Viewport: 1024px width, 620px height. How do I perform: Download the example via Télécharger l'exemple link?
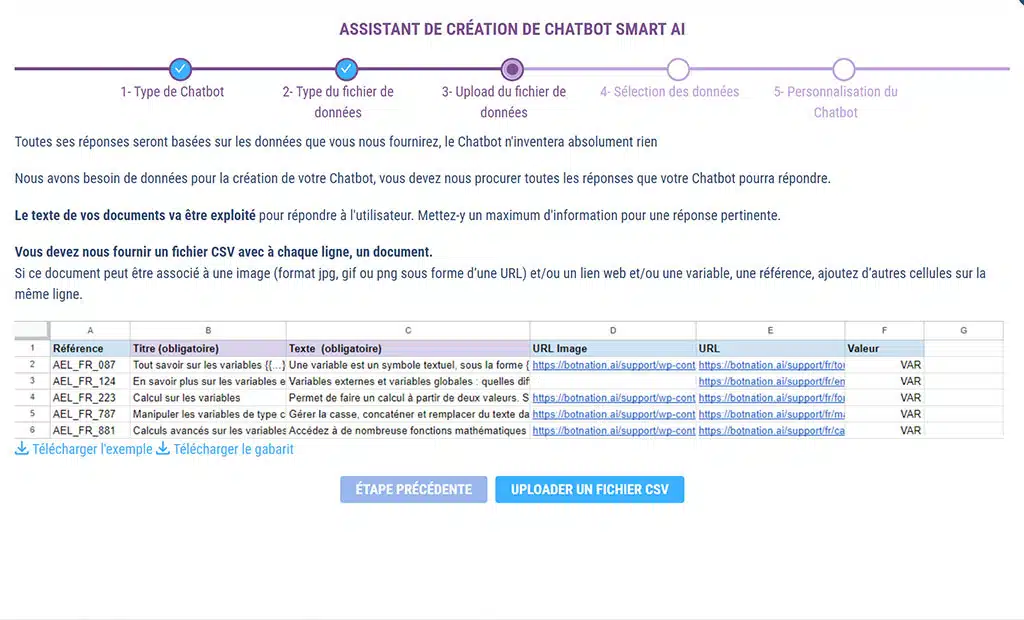click(91, 450)
